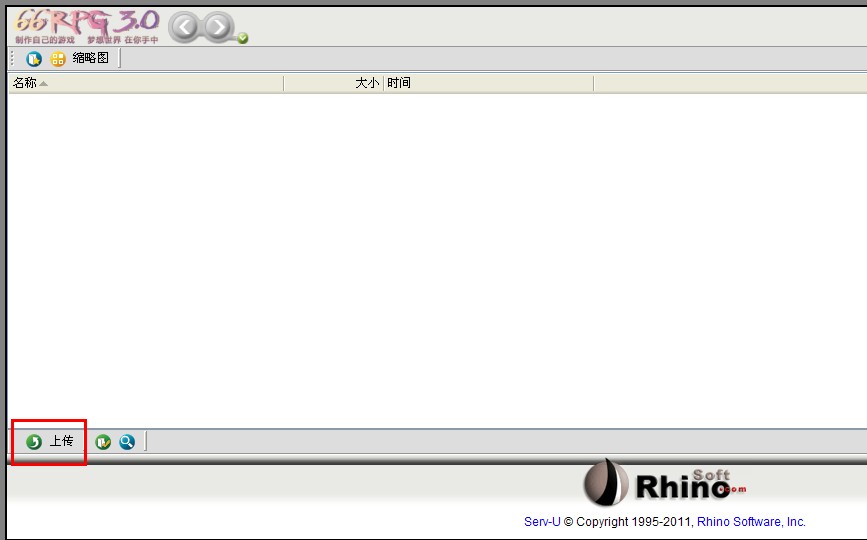Click the 66RPG 3.0 logo
The height and width of the screenshot is (540, 867).
pyautogui.click(x=87, y=27)
